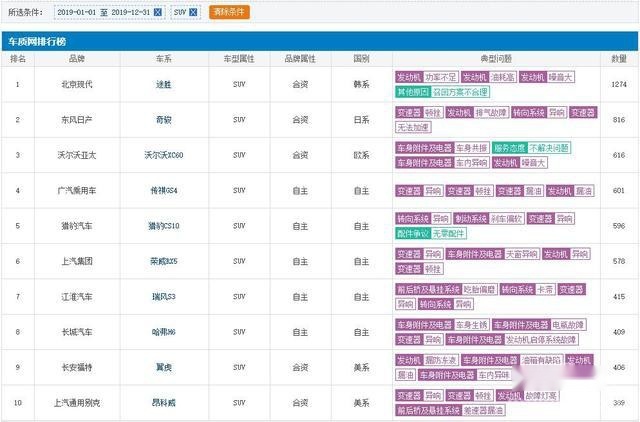The height and width of the screenshot is (422, 640).
Task: Click the 其他原因 召回方案不合理 tag
Action: [x=442, y=92]
